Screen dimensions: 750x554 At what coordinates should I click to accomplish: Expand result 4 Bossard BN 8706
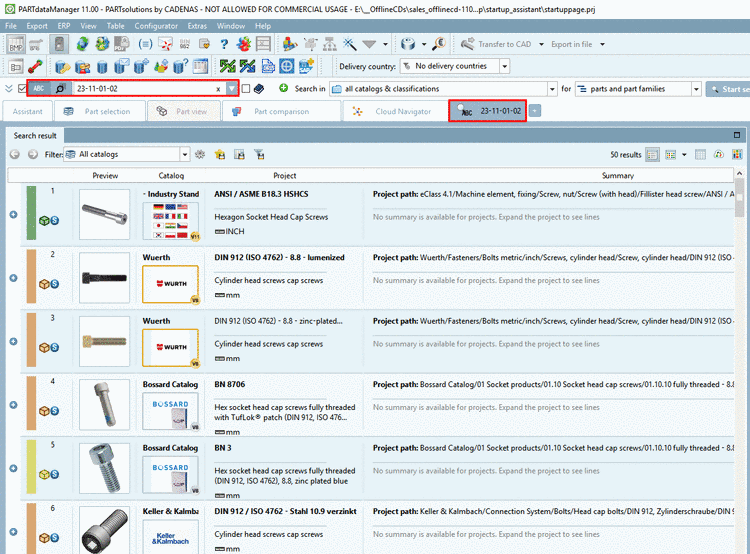click(x=13, y=405)
